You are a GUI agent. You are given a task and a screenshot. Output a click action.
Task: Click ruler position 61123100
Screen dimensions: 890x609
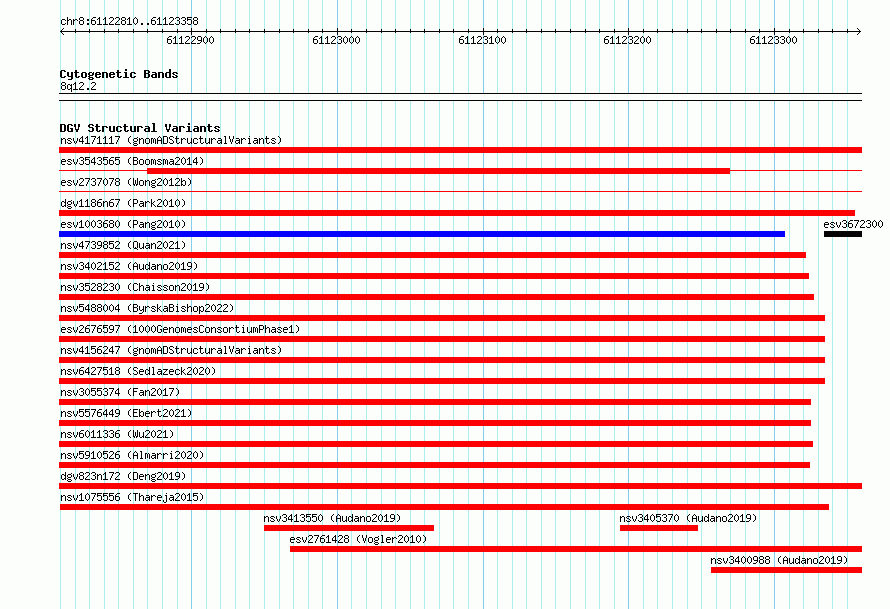point(482,40)
